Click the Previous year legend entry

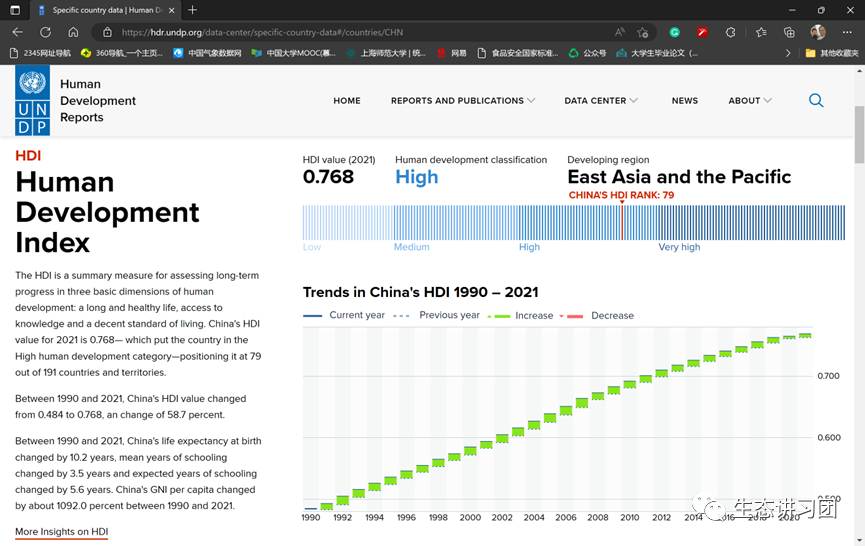tap(436, 315)
